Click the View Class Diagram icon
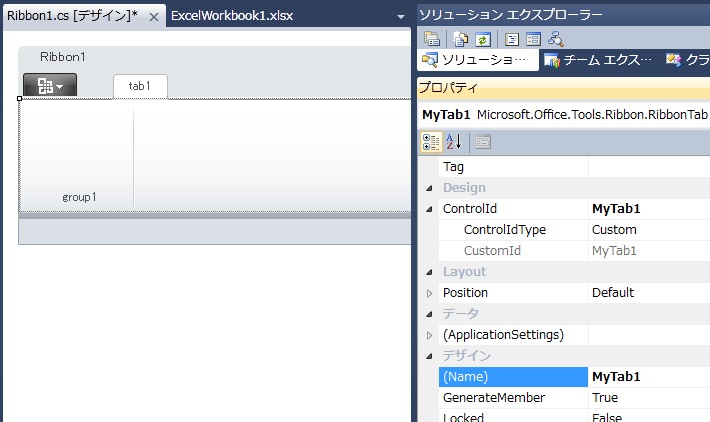The height and width of the screenshot is (422, 710). pos(556,39)
